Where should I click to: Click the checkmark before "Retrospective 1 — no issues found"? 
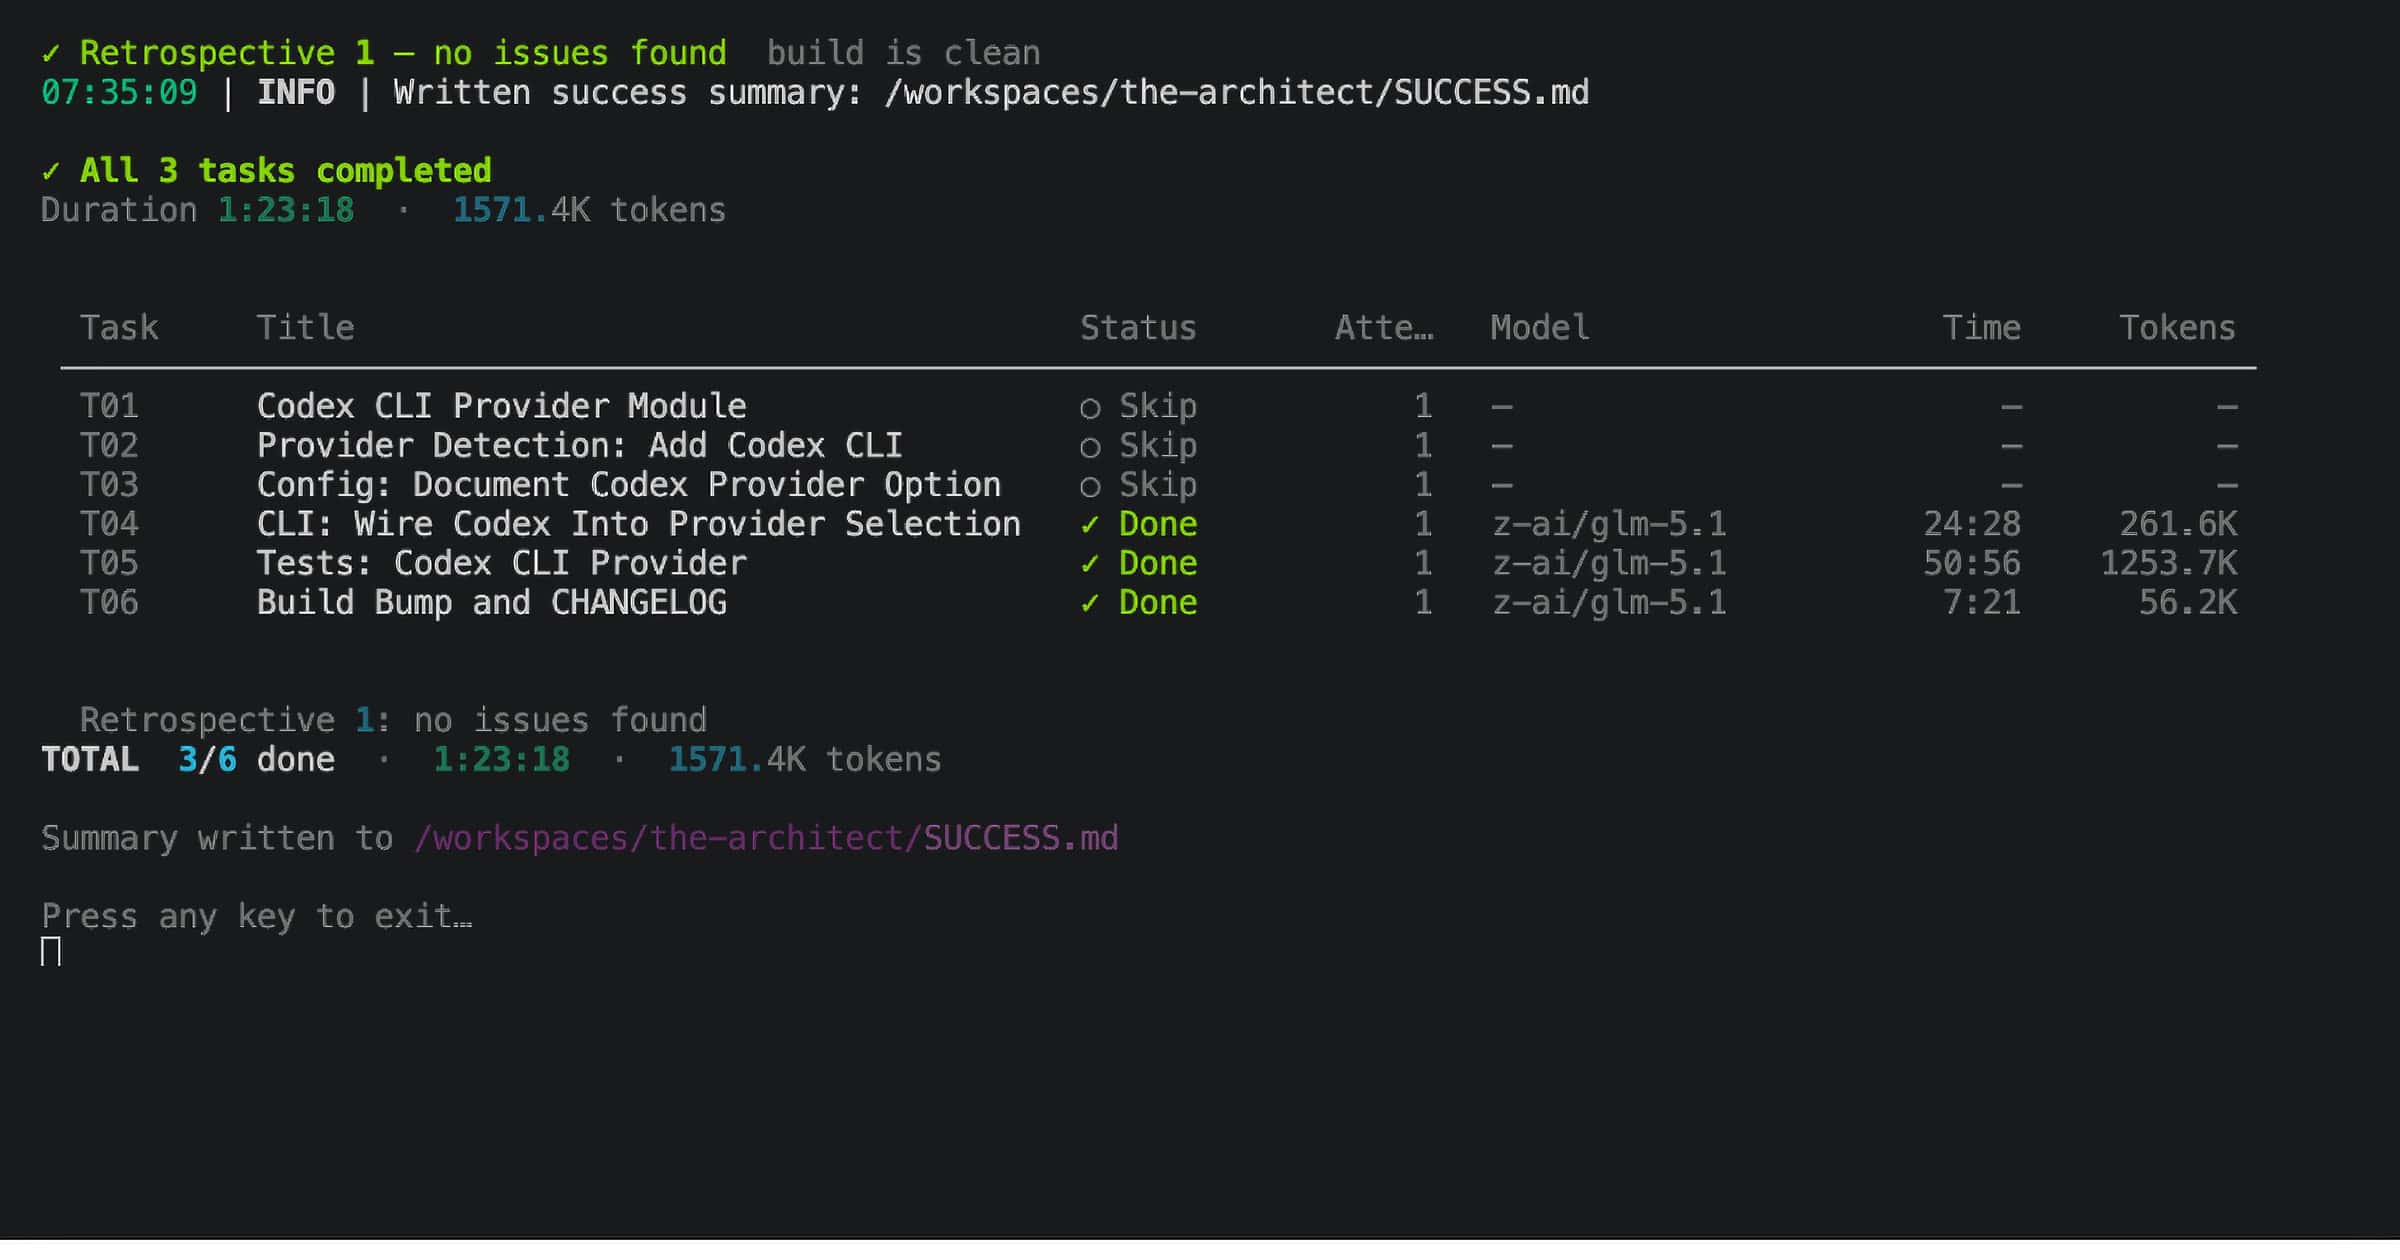click(x=51, y=54)
